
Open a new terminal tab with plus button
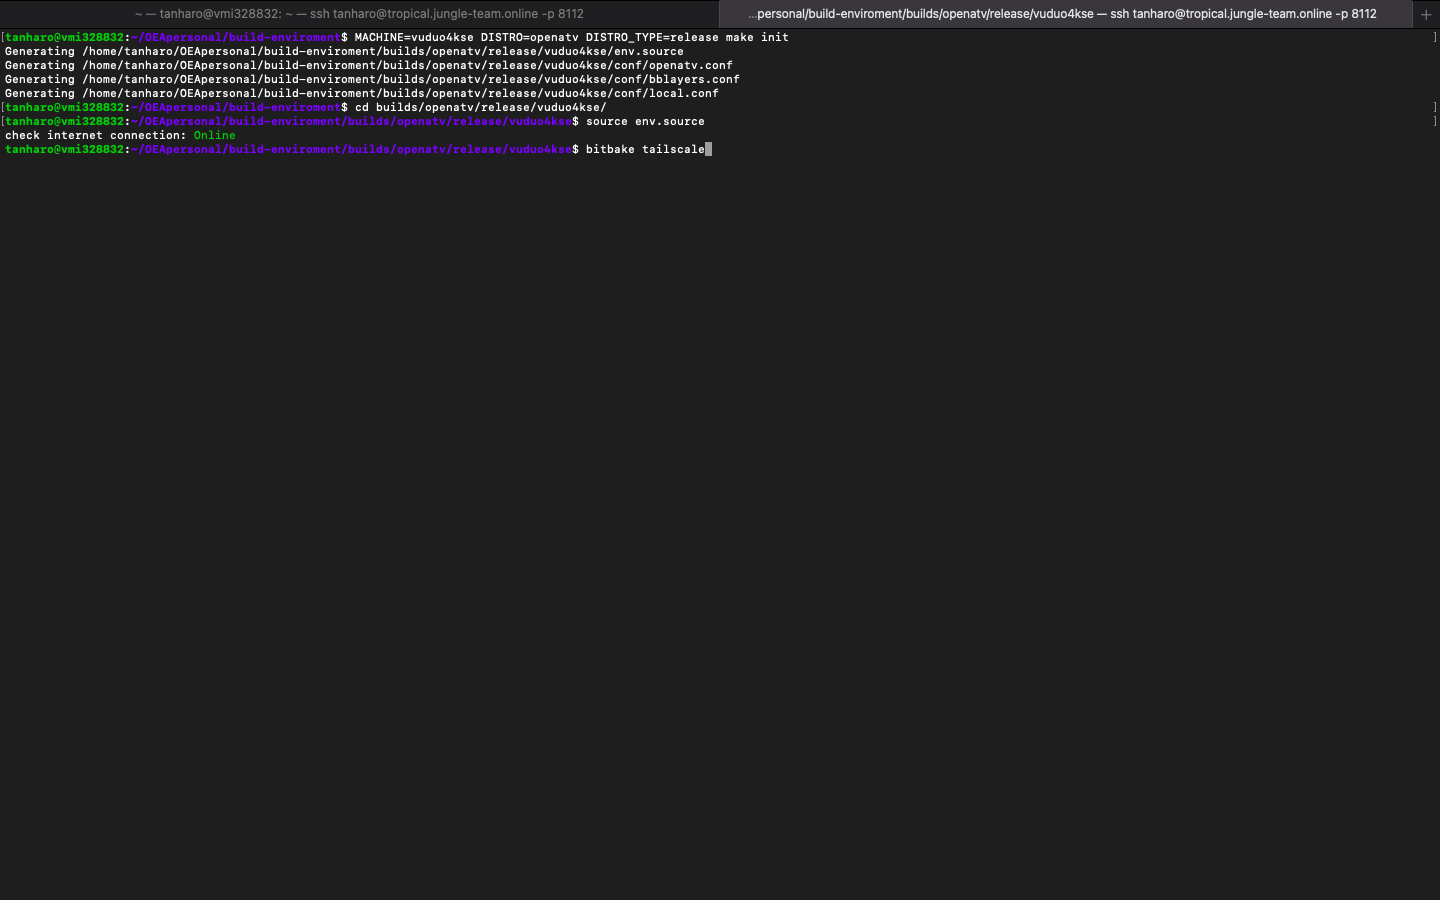(x=1426, y=14)
